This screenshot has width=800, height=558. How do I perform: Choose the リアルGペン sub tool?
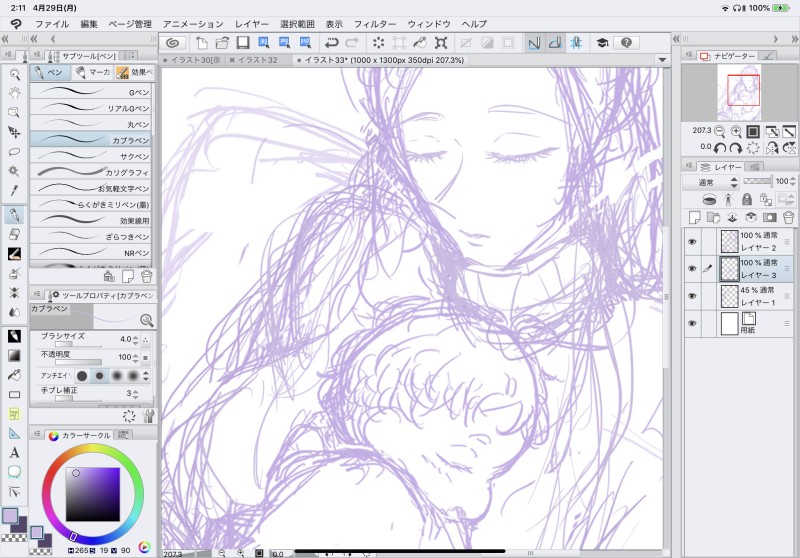pos(91,108)
